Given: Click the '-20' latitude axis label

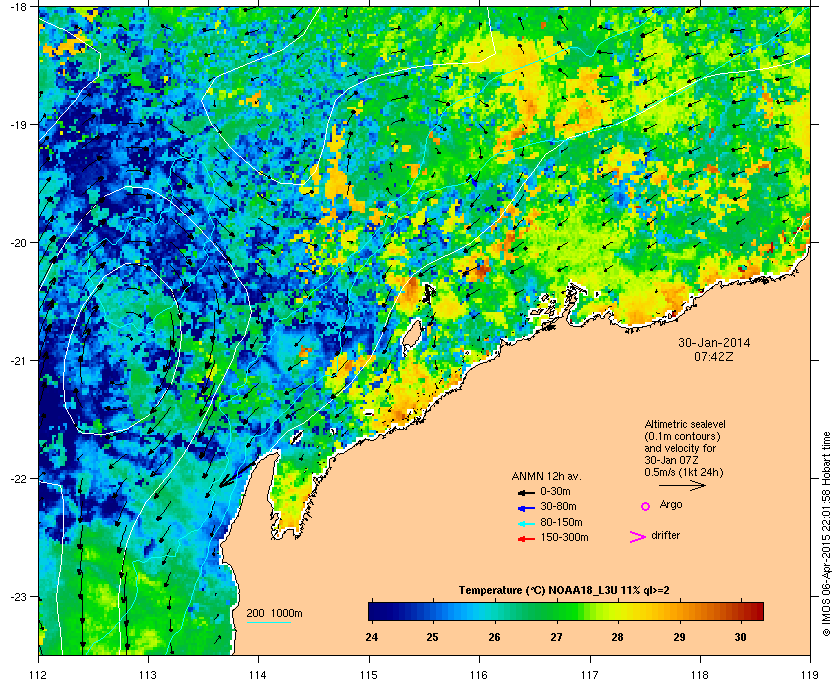Looking at the screenshot, I should coord(17,243).
